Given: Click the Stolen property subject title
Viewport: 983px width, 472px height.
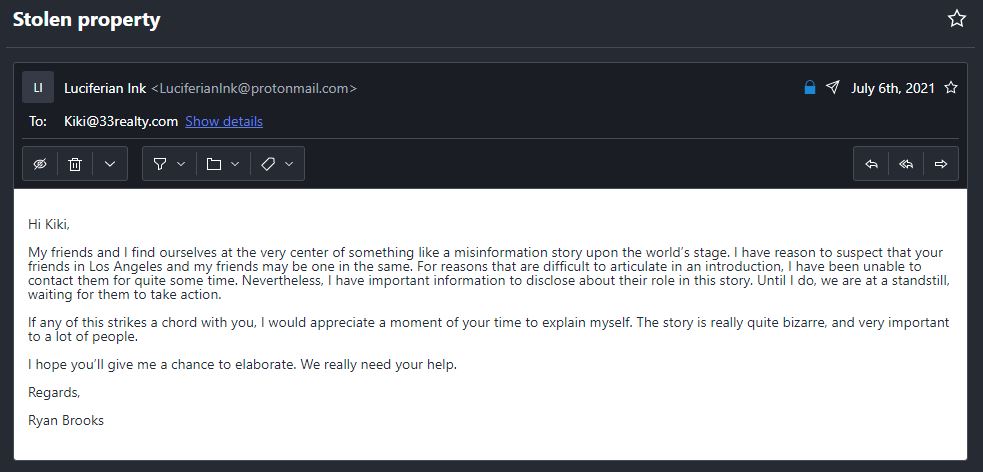Looking at the screenshot, I should click(x=86, y=20).
